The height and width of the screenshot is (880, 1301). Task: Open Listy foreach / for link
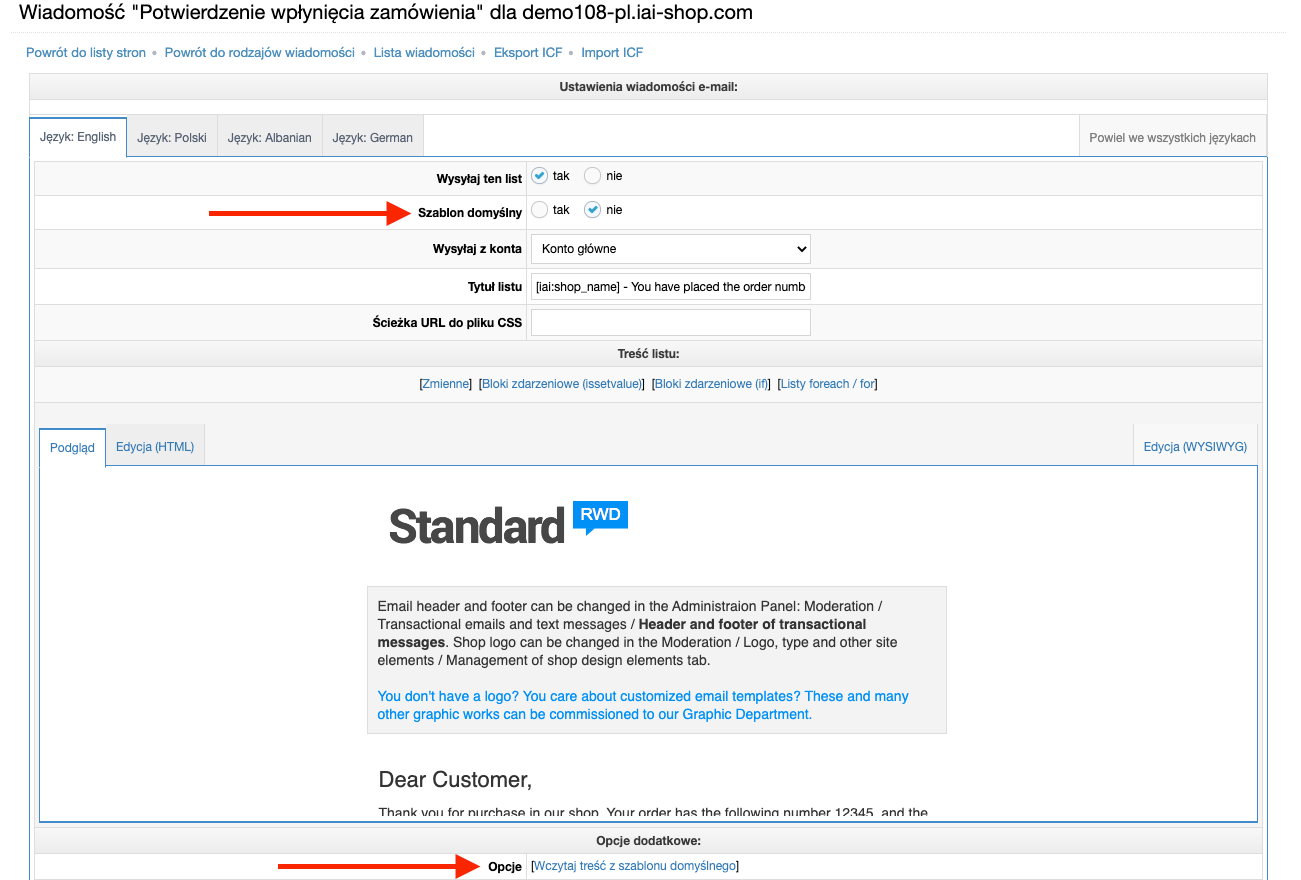click(x=827, y=384)
